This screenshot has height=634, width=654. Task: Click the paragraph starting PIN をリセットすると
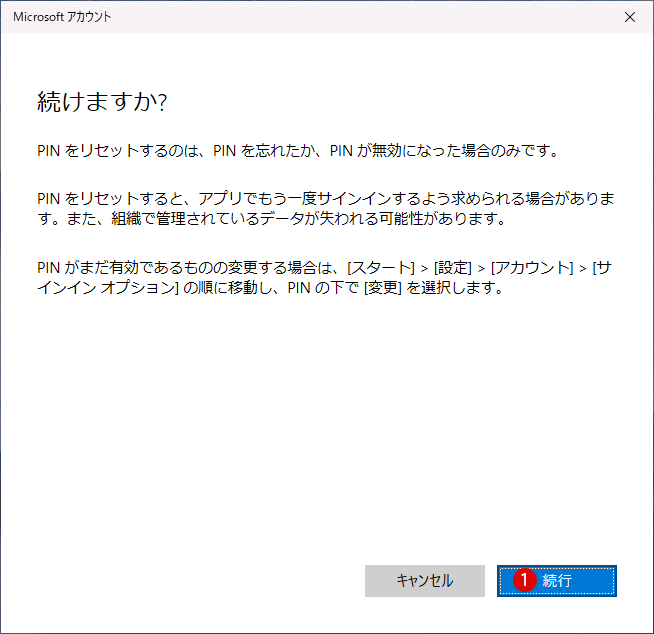click(x=326, y=209)
